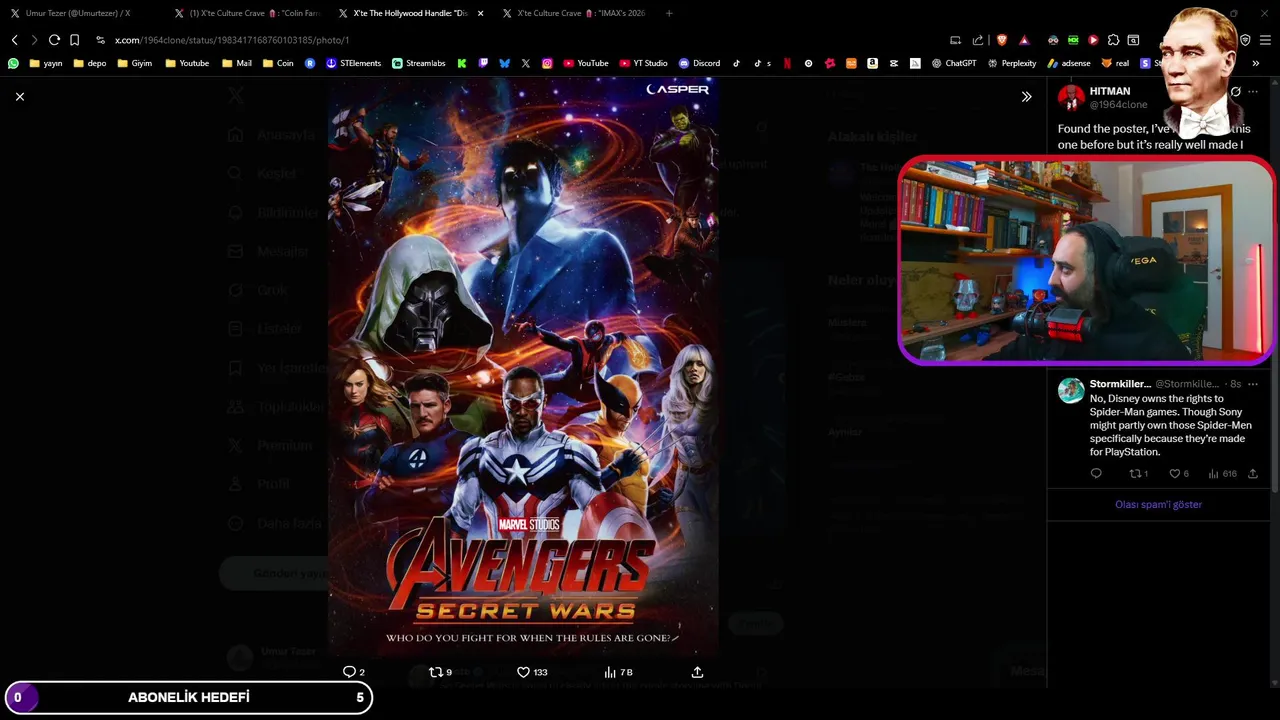The height and width of the screenshot is (720, 1280).
Task: Open the STElements bookmark
Action: [x=353, y=63]
